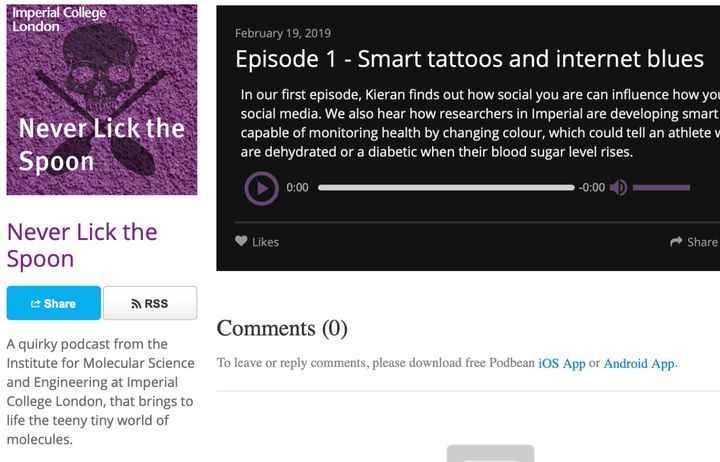720x462 pixels.
Task: Open the Never Lick the Spoon title link
Action: tap(82, 245)
